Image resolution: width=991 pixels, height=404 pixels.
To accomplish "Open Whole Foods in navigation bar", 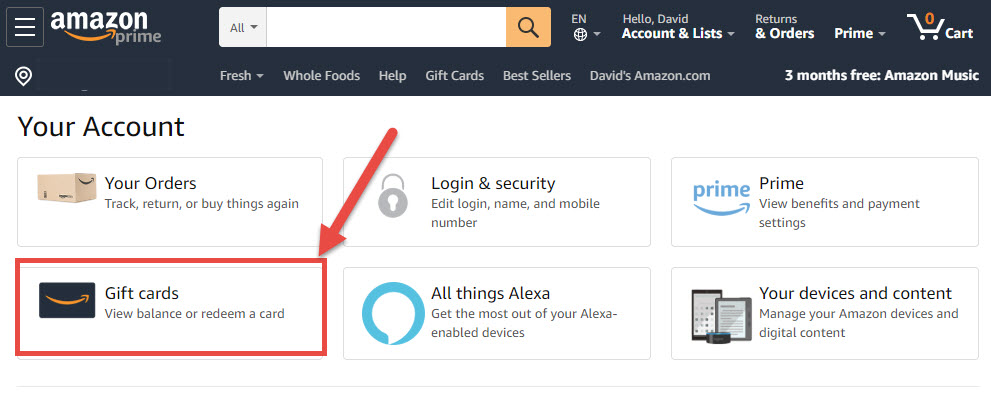I will 321,76.
